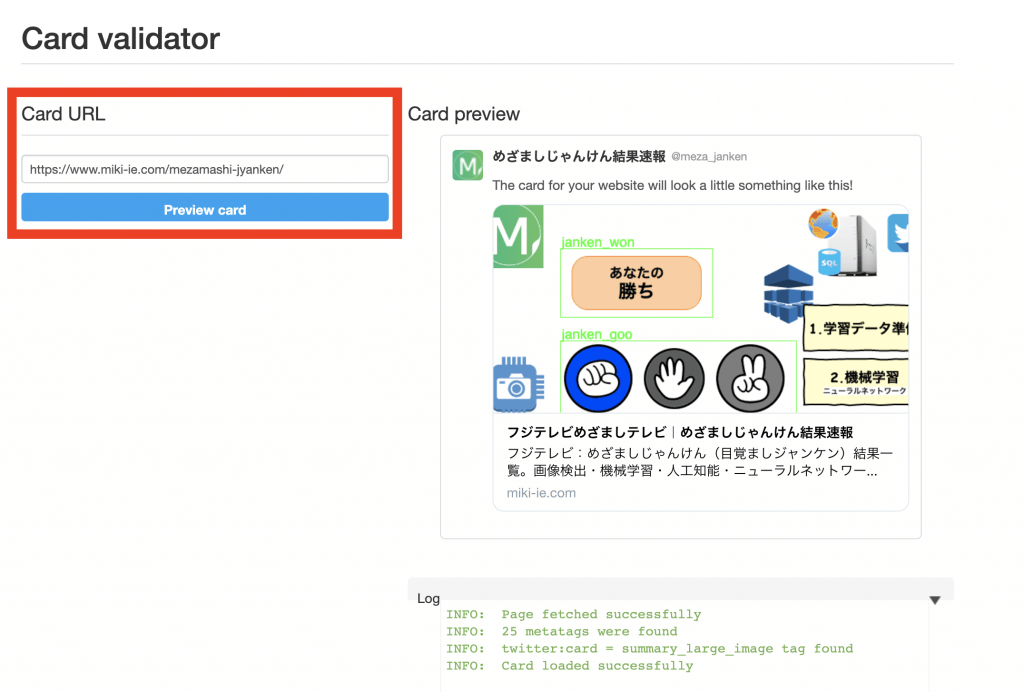Click the green M profile avatar

pyautogui.click(x=468, y=165)
